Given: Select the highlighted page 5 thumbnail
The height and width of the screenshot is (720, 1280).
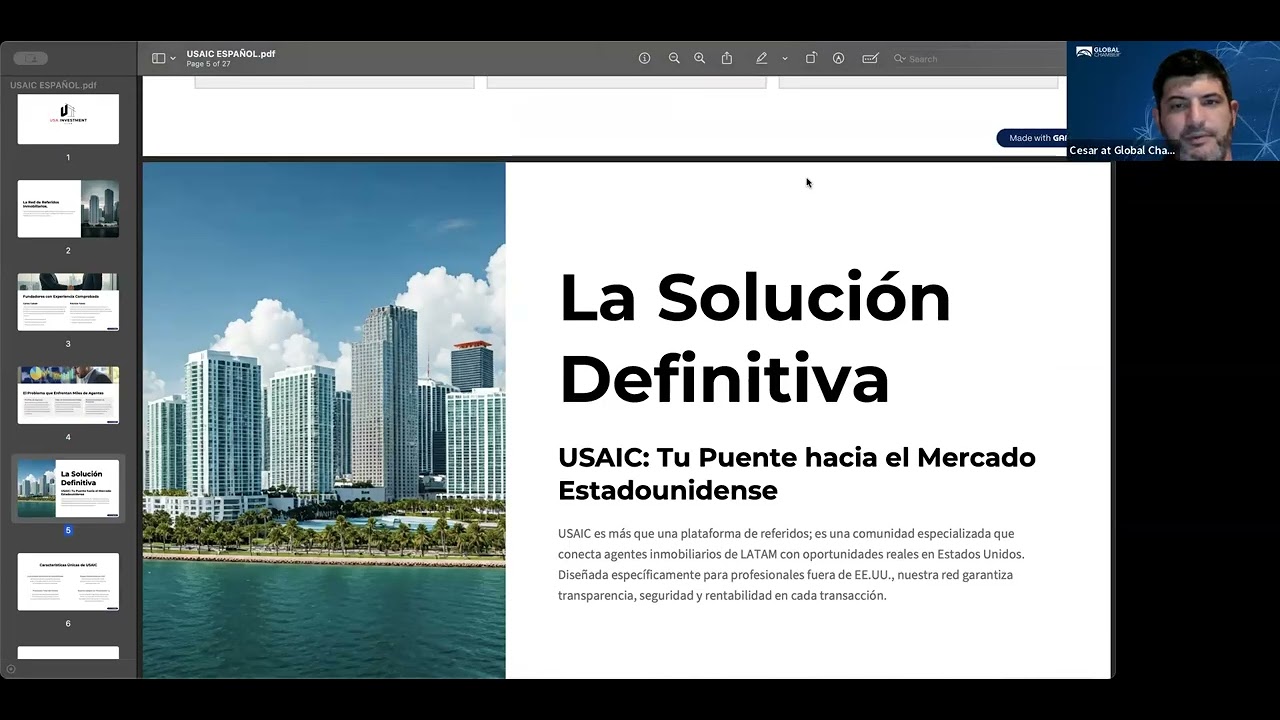Looking at the screenshot, I should coord(68,488).
